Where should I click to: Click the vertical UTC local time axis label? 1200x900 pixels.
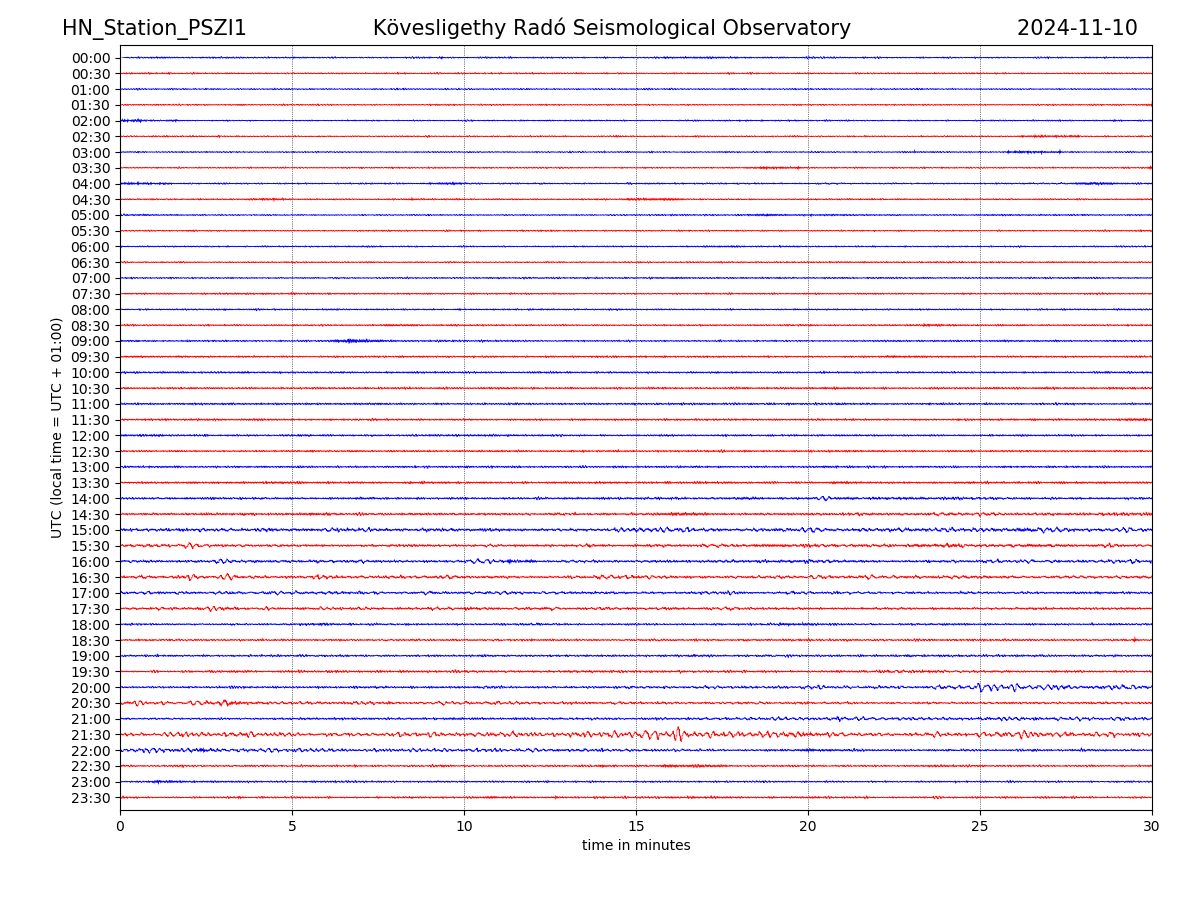point(57,427)
